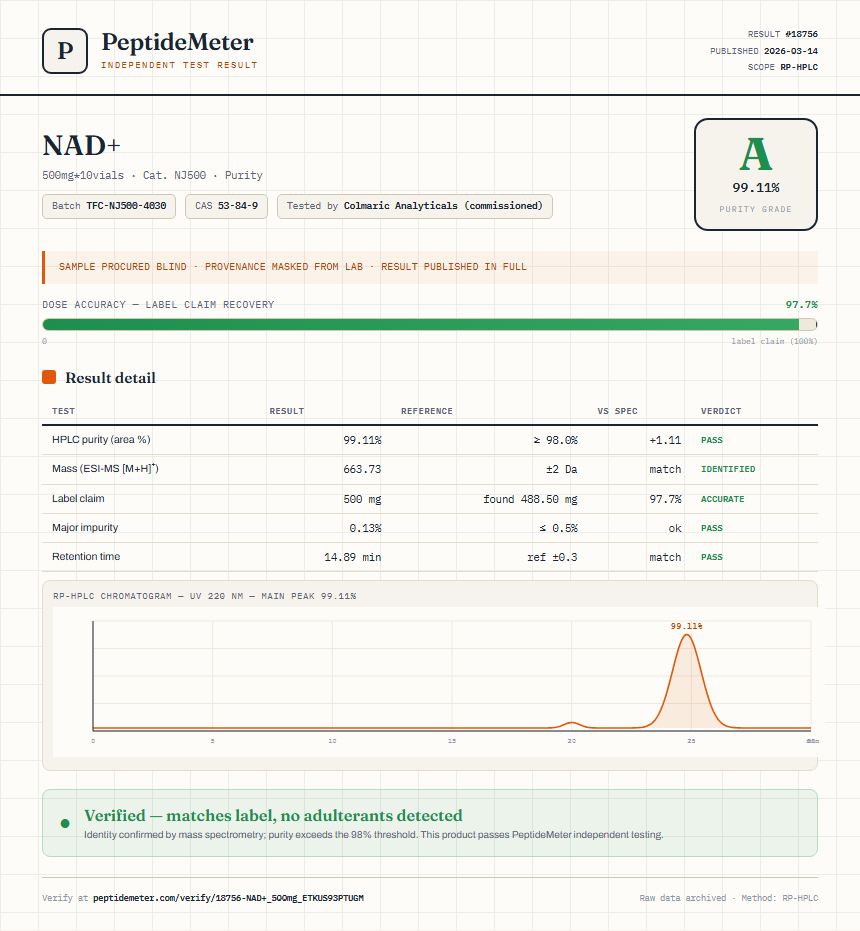Click the PUBLISHED 2026-03-14 date
The image size is (860, 931).
764,51
